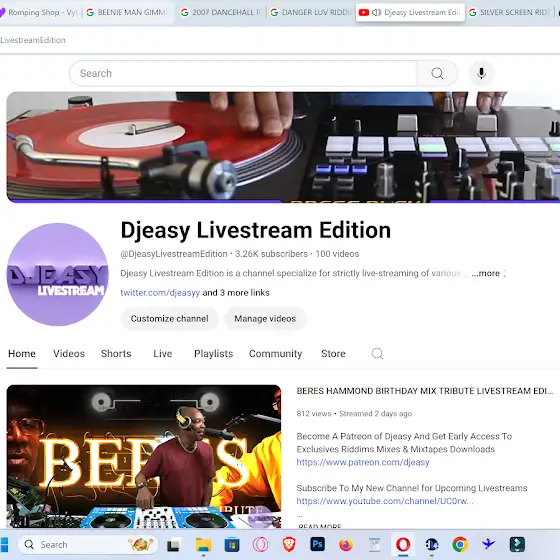Open the channel Playlists tab
This screenshot has height=560, width=560.
click(213, 354)
